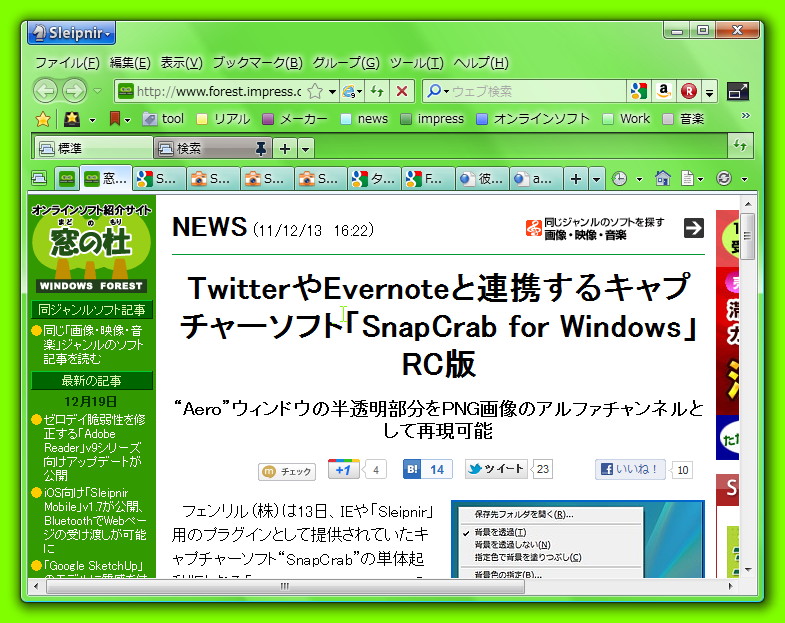Stop loading with the red X icon
This screenshot has width=785, height=623.
click(x=402, y=91)
